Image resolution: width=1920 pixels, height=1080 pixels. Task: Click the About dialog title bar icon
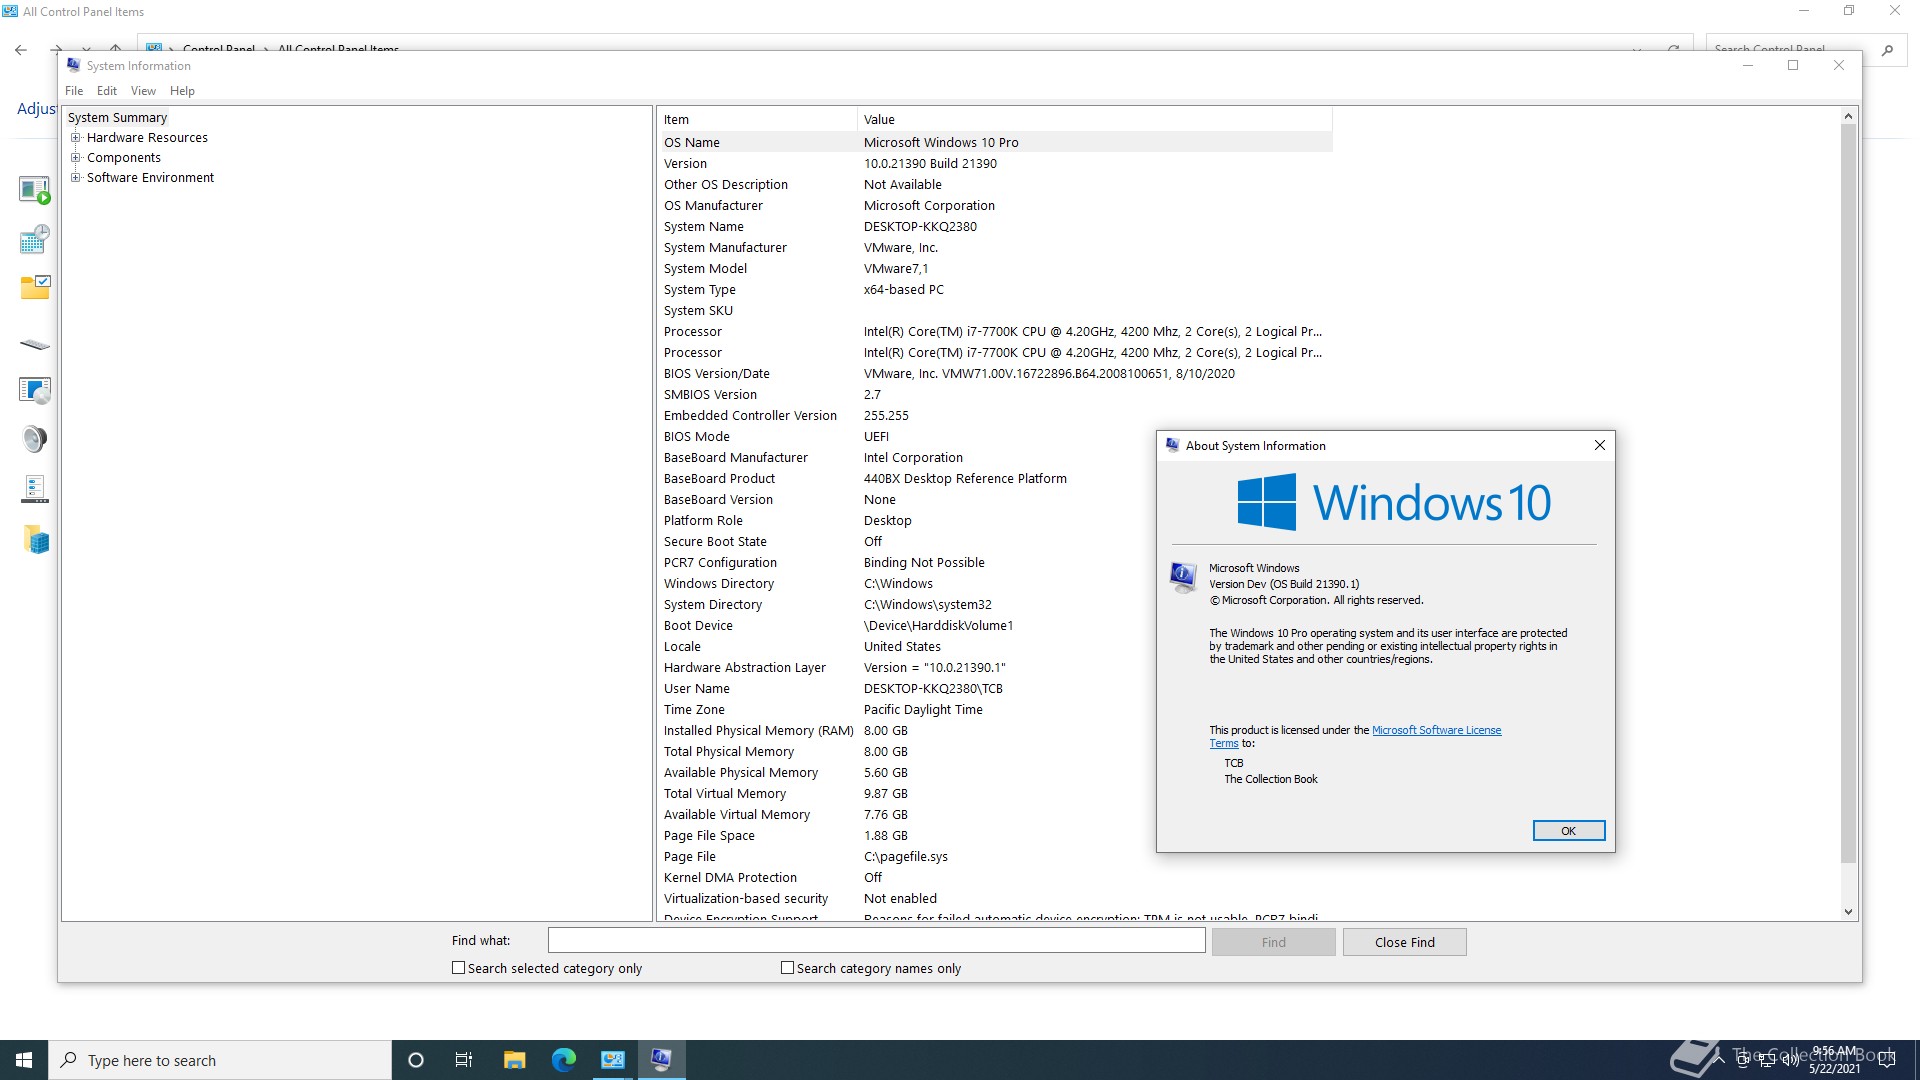click(1172, 445)
